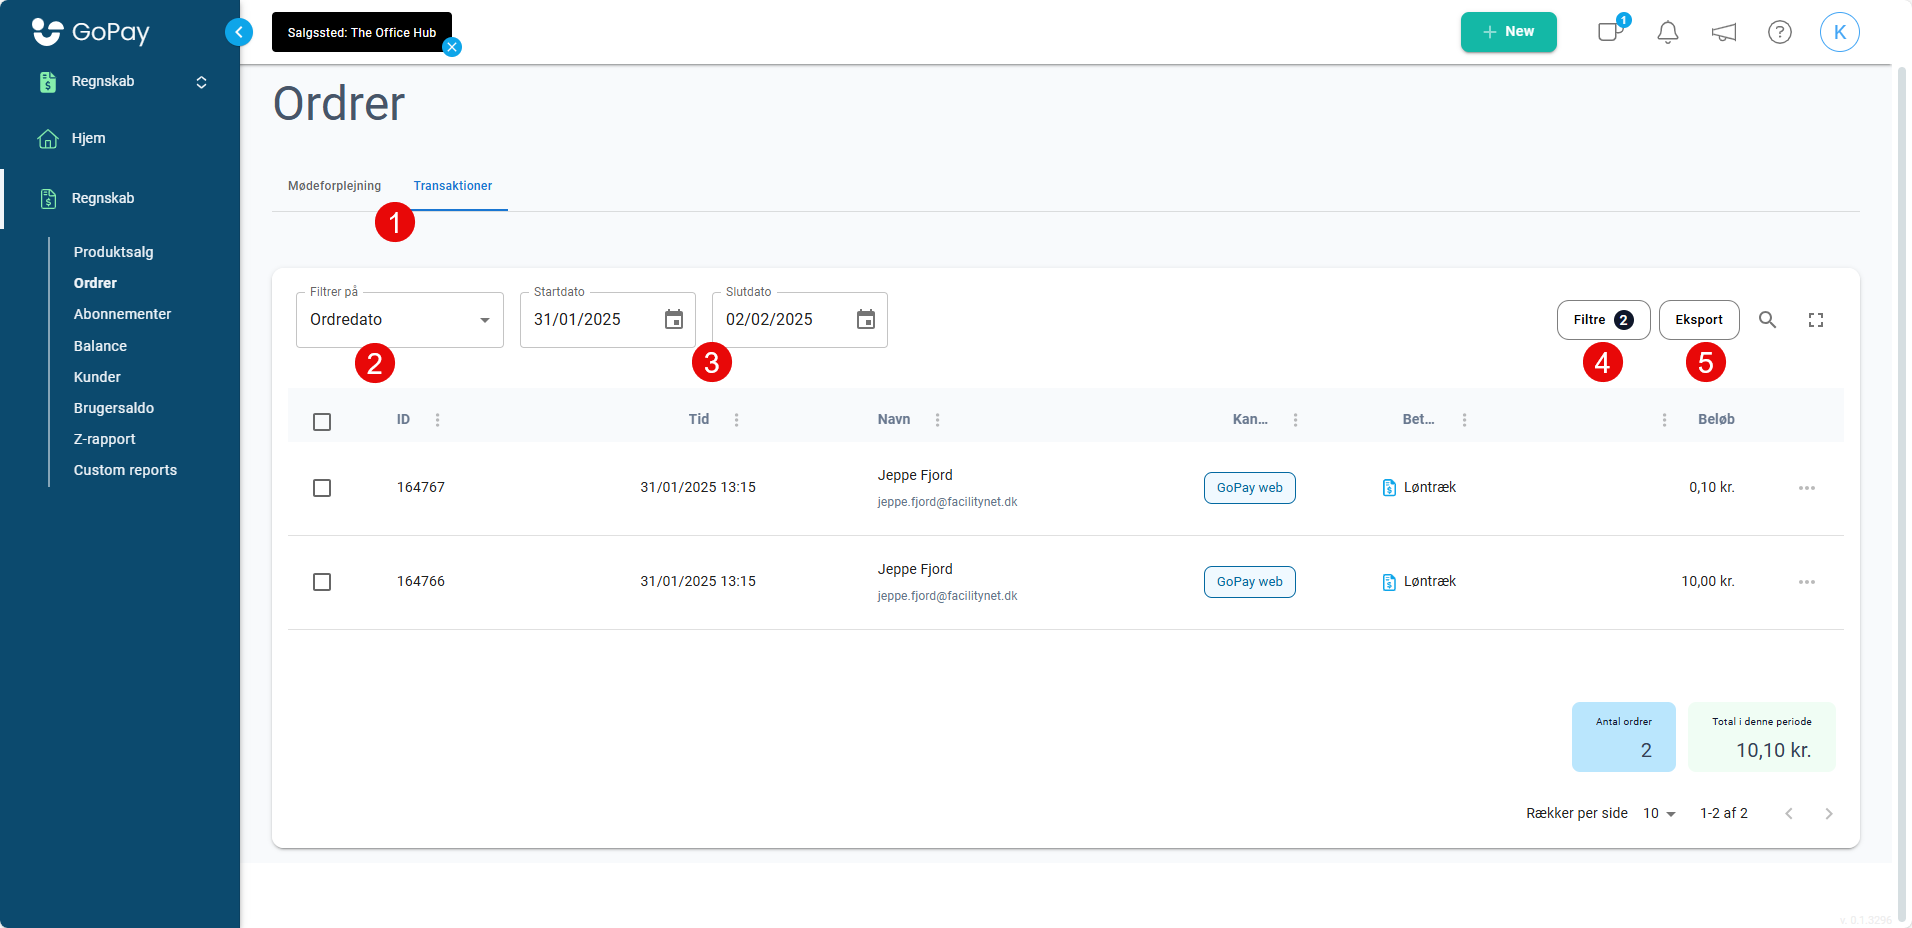Toggle the fullscreen table icon
The height and width of the screenshot is (928, 1912).
point(1816,320)
